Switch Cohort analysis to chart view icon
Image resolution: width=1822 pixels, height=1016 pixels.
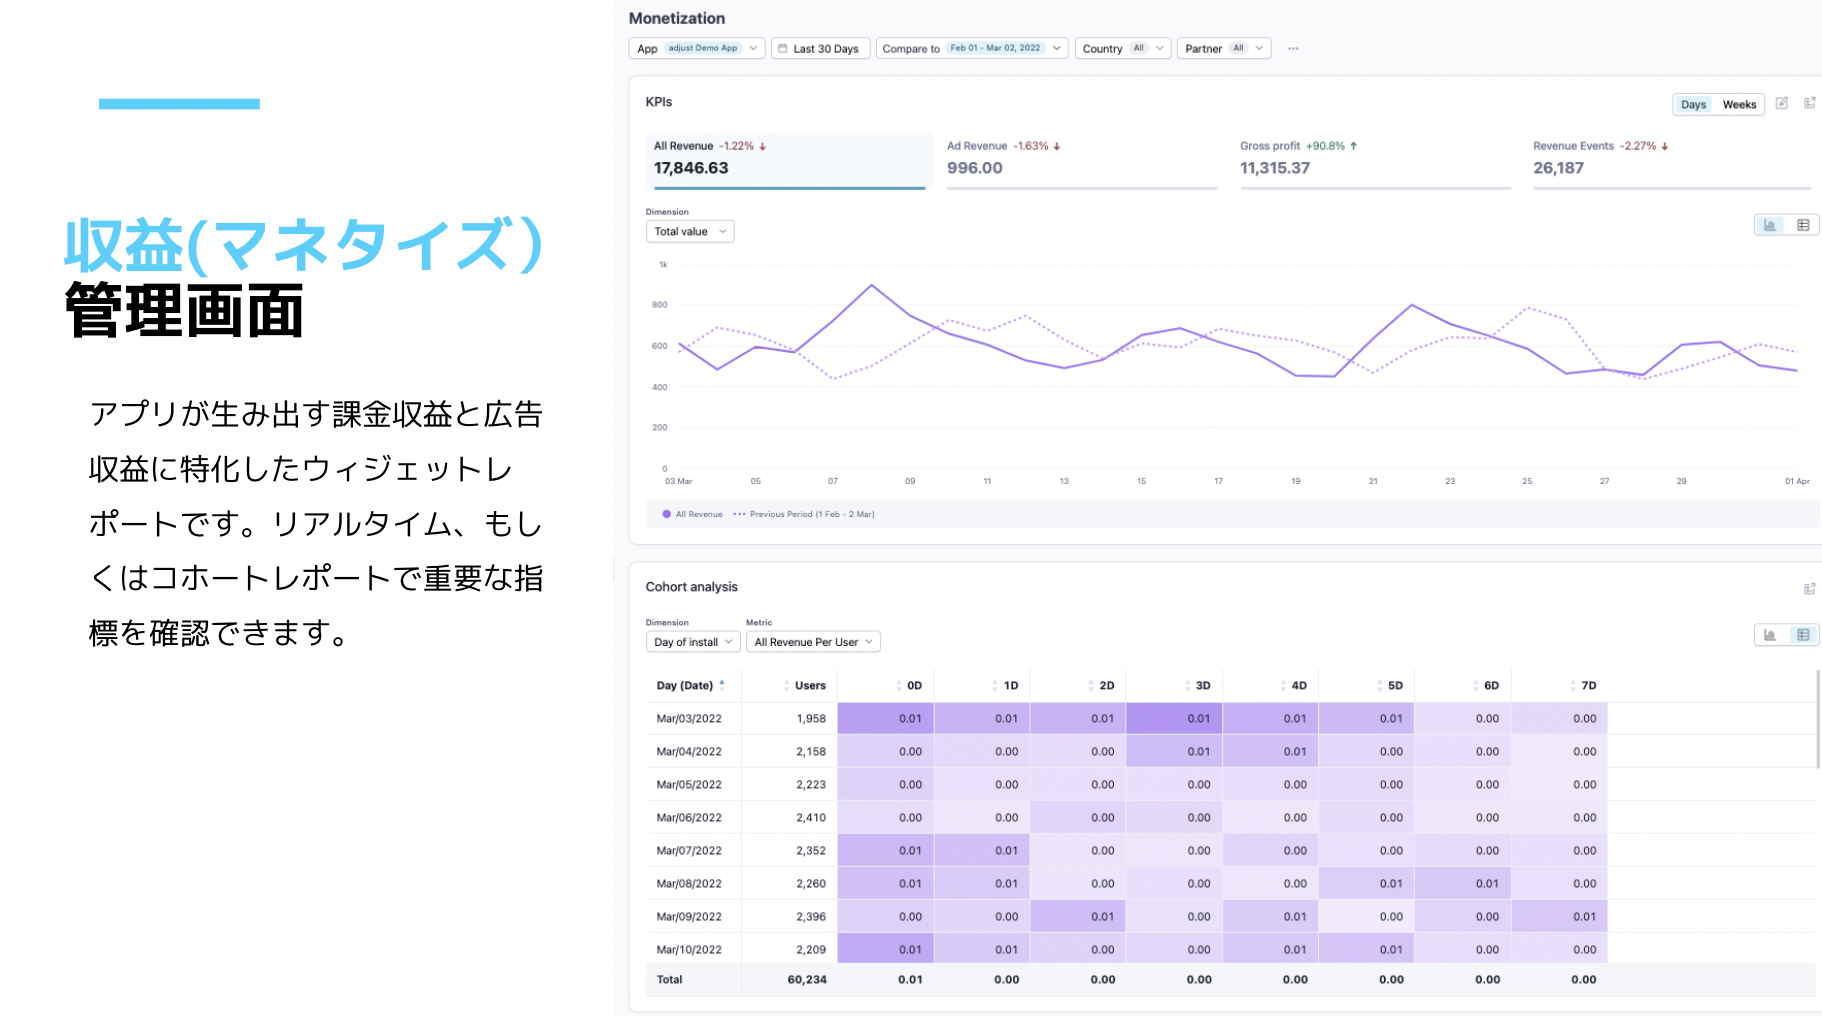click(x=1770, y=635)
